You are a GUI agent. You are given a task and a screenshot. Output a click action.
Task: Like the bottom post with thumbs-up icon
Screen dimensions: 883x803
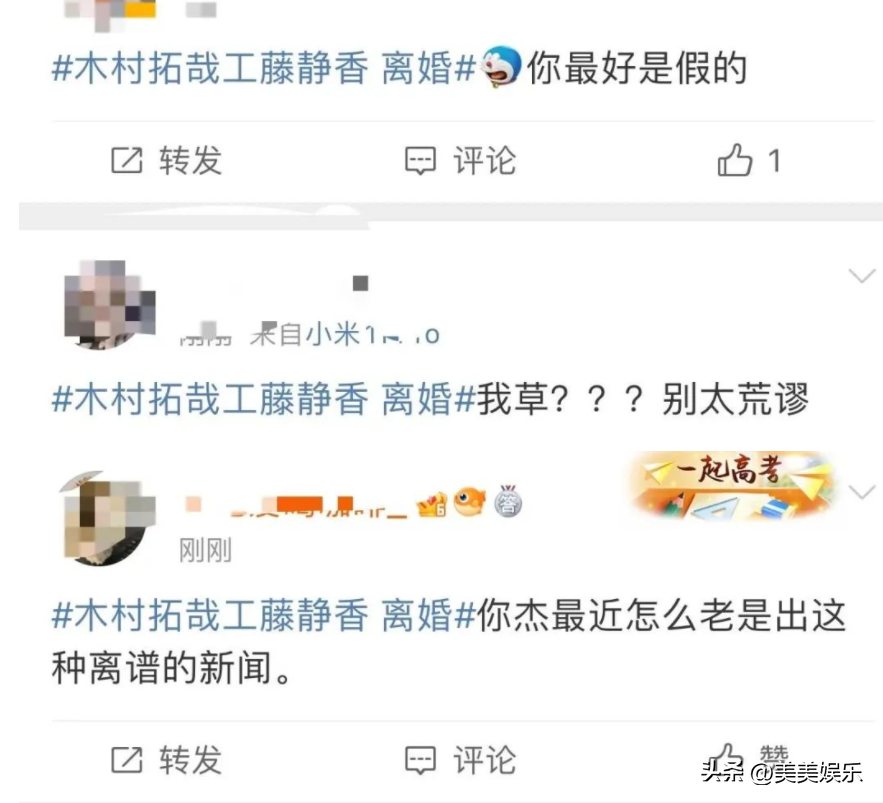pyautogui.click(x=725, y=757)
